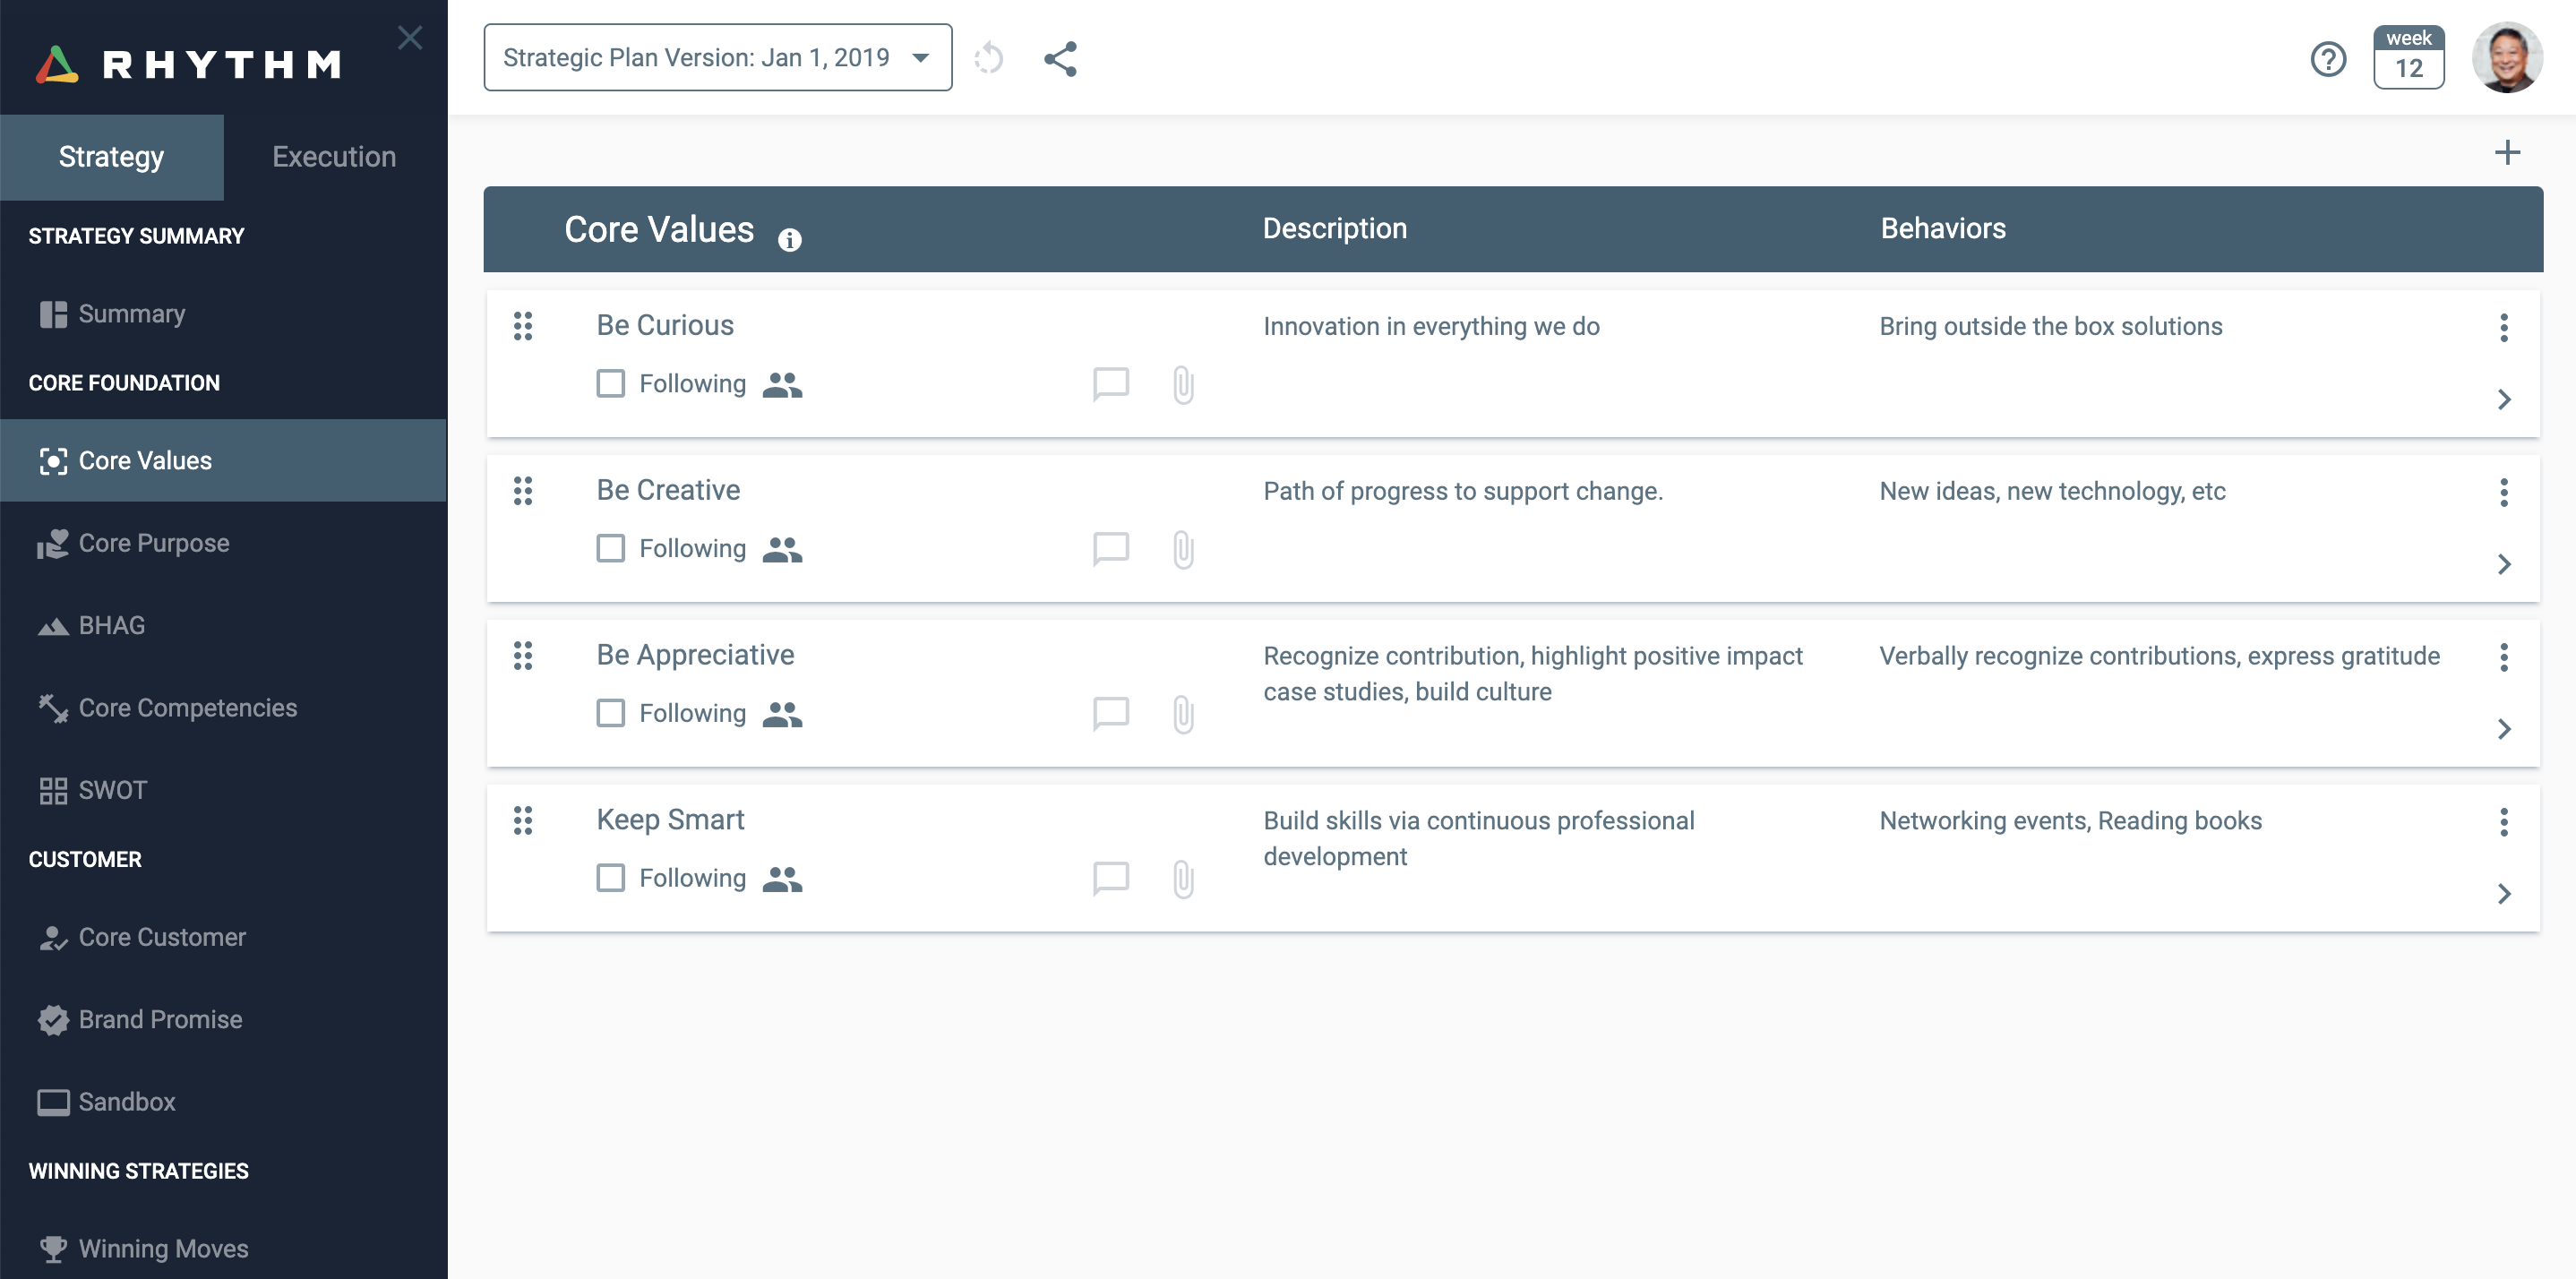Click the share icon in top toolbar

coord(1060,58)
